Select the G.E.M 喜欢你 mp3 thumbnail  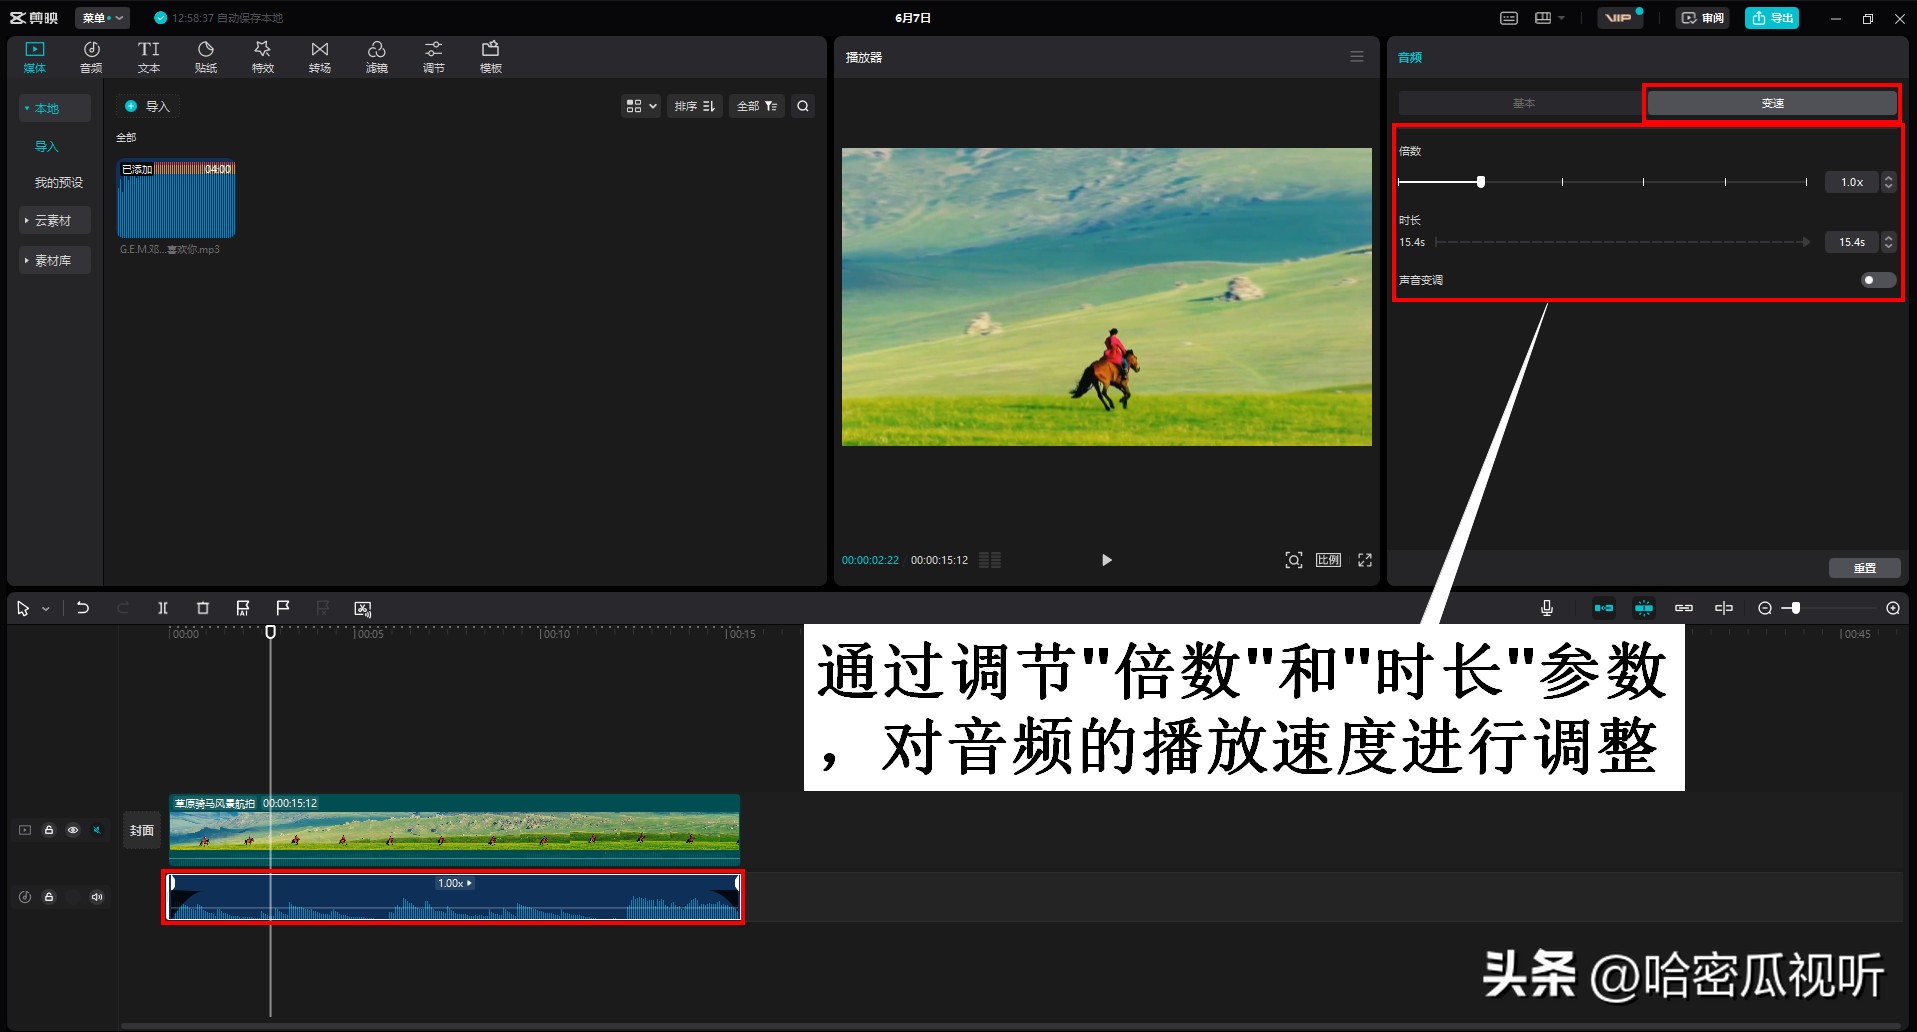[176, 200]
